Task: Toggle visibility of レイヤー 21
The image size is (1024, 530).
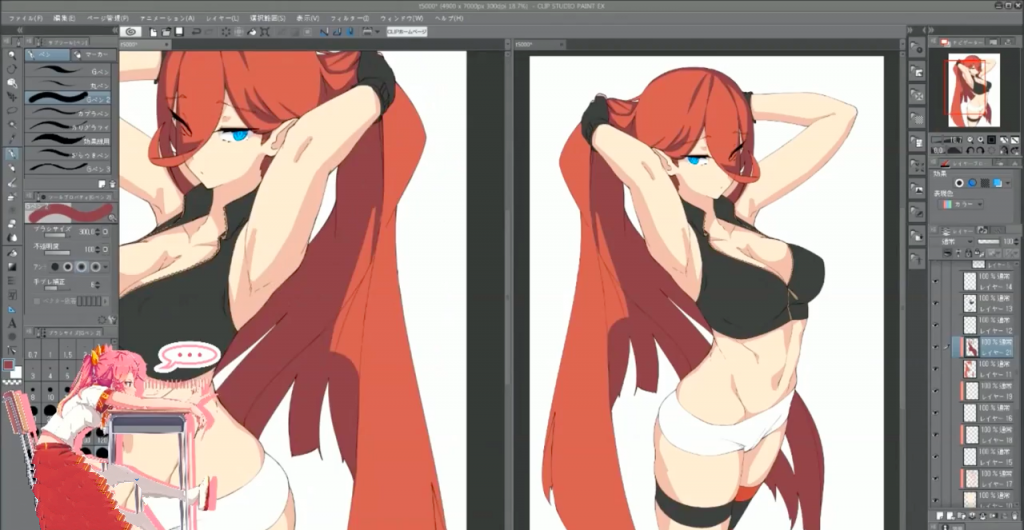Action: tap(936, 347)
